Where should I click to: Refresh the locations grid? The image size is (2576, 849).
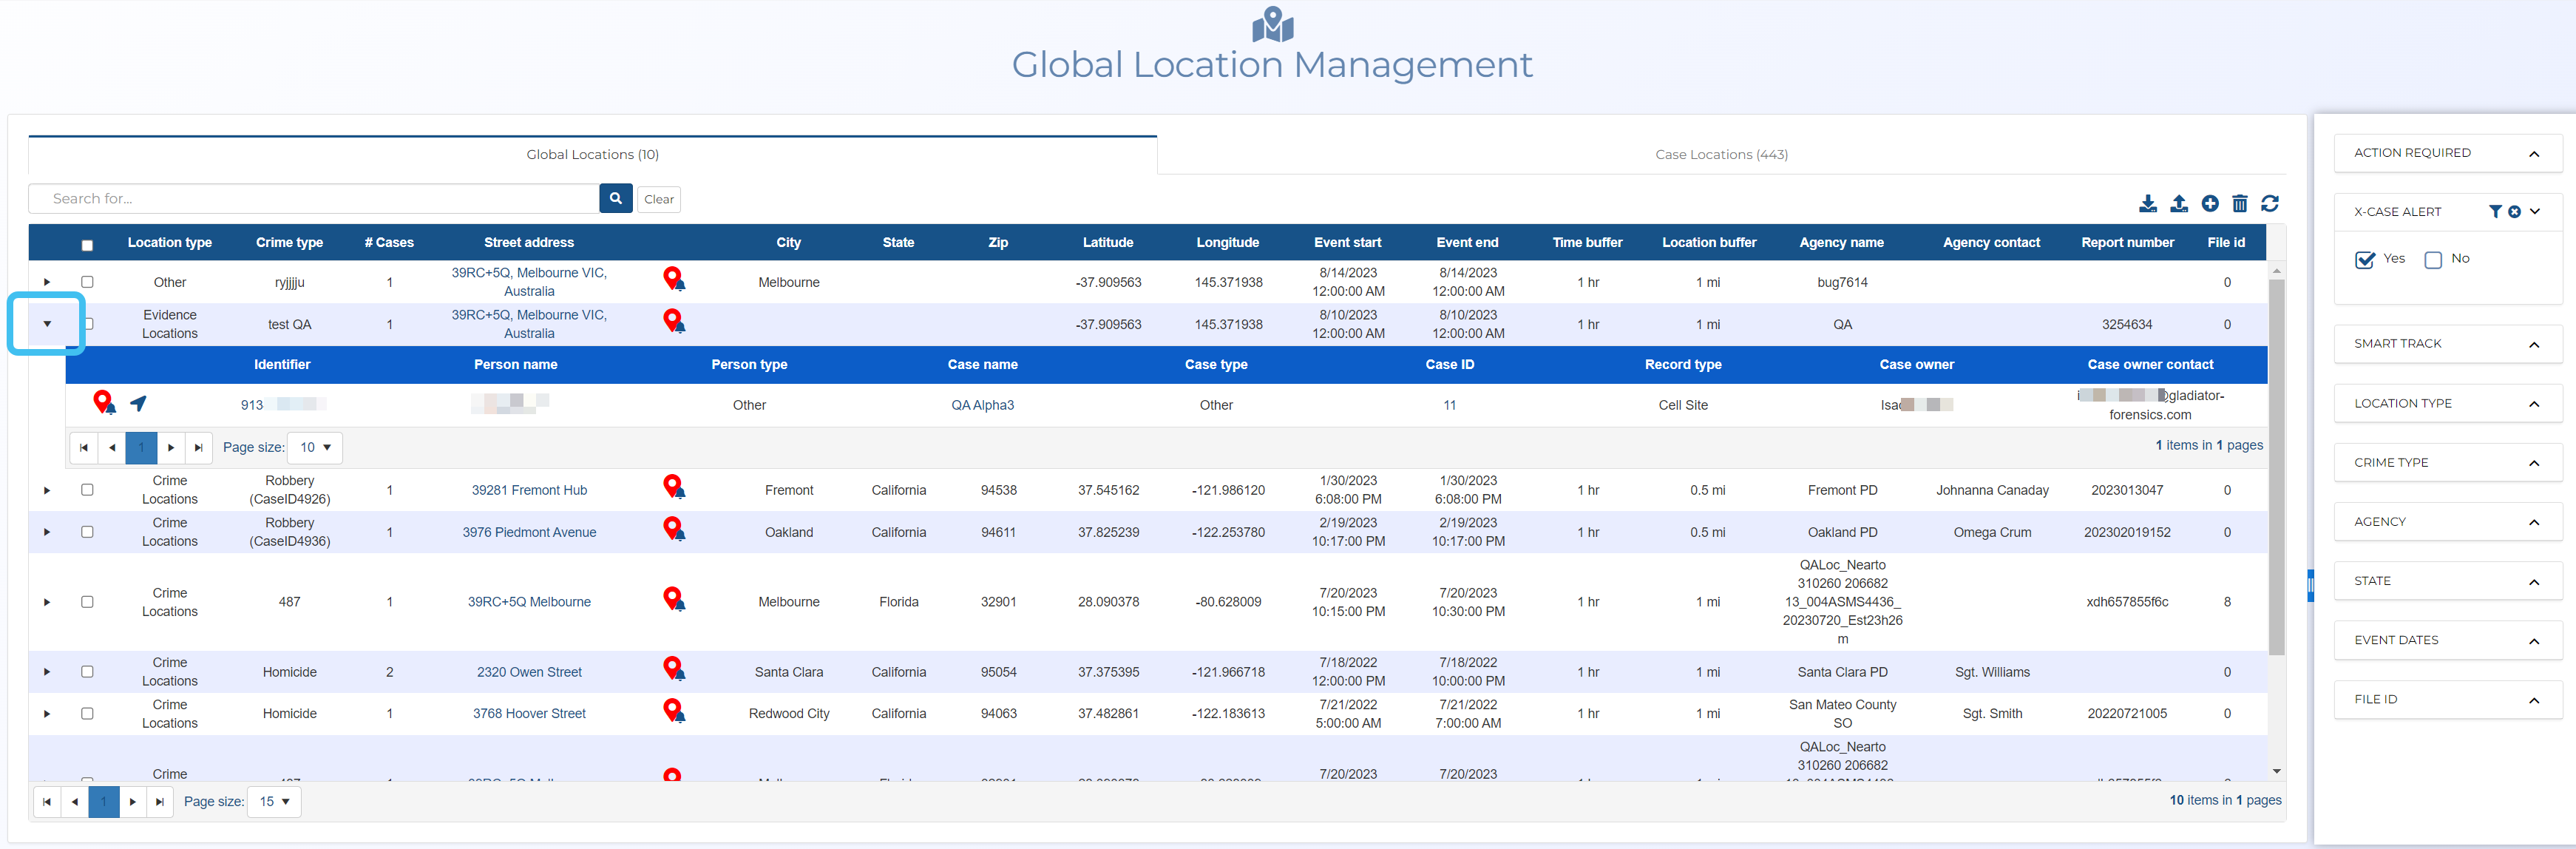pyautogui.click(x=2270, y=204)
